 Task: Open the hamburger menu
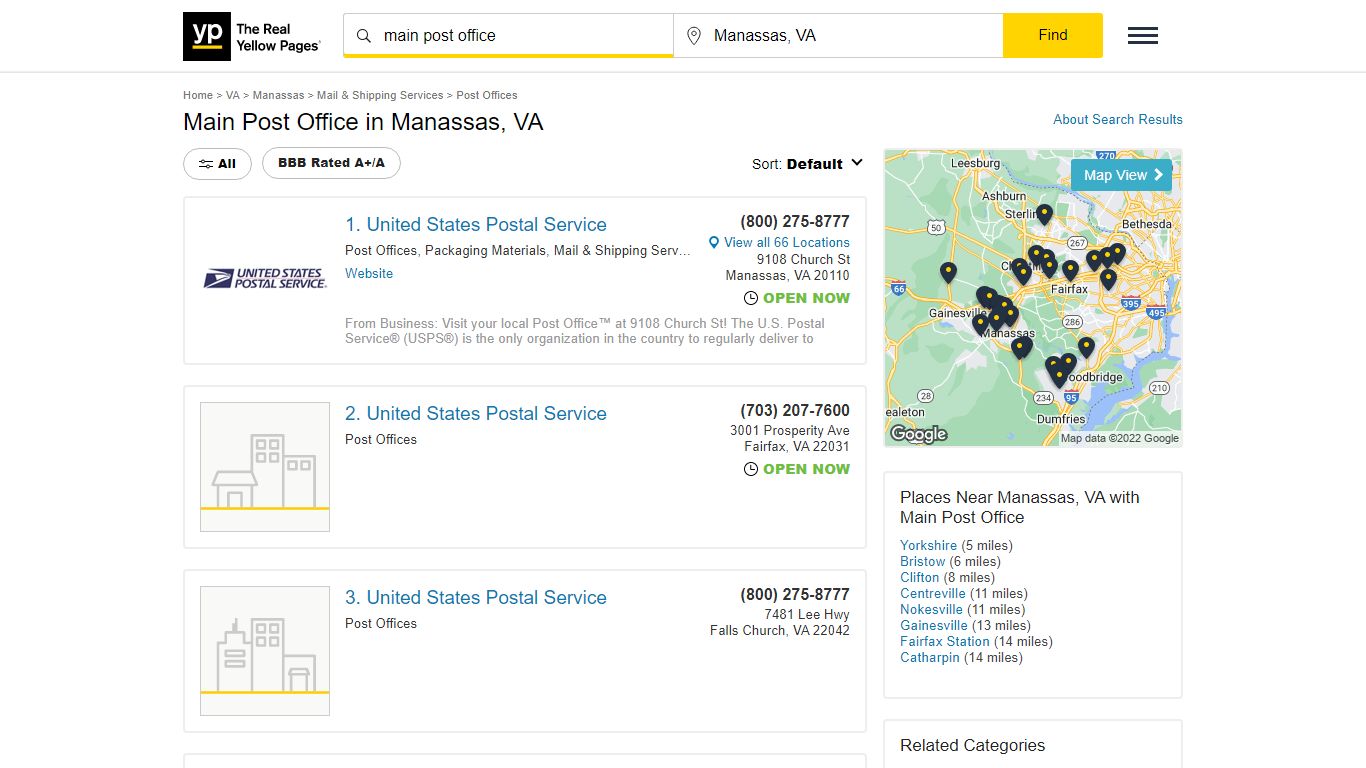tap(1143, 36)
